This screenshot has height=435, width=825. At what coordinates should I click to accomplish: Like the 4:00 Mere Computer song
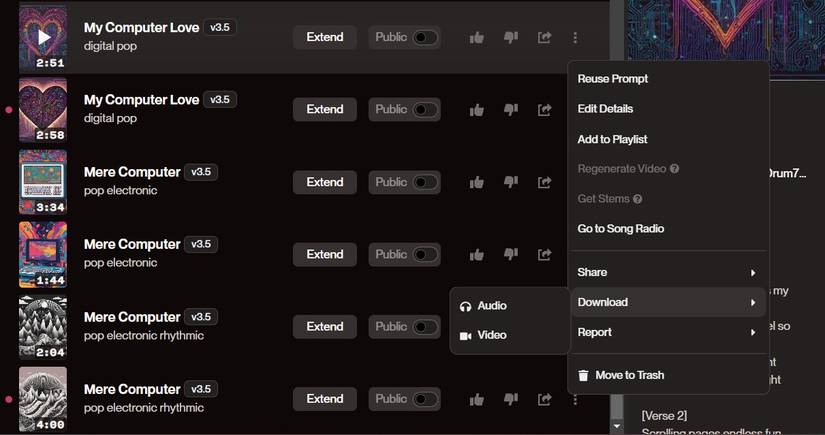pos(477,400)
